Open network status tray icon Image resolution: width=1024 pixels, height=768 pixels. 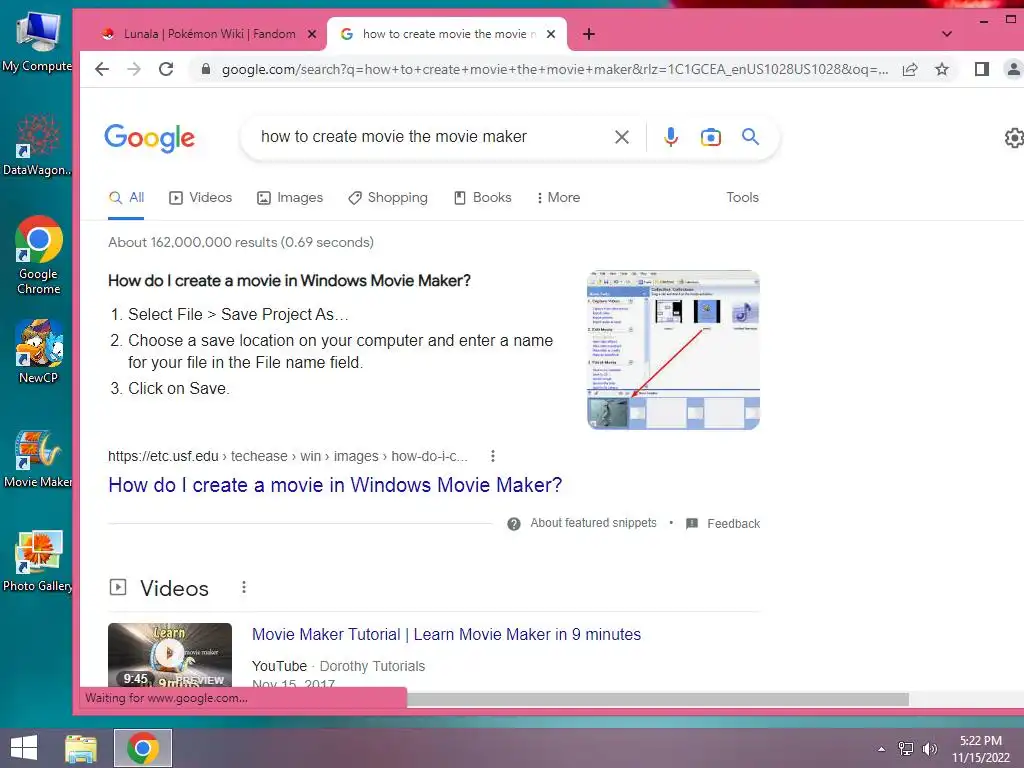point(906,749)
